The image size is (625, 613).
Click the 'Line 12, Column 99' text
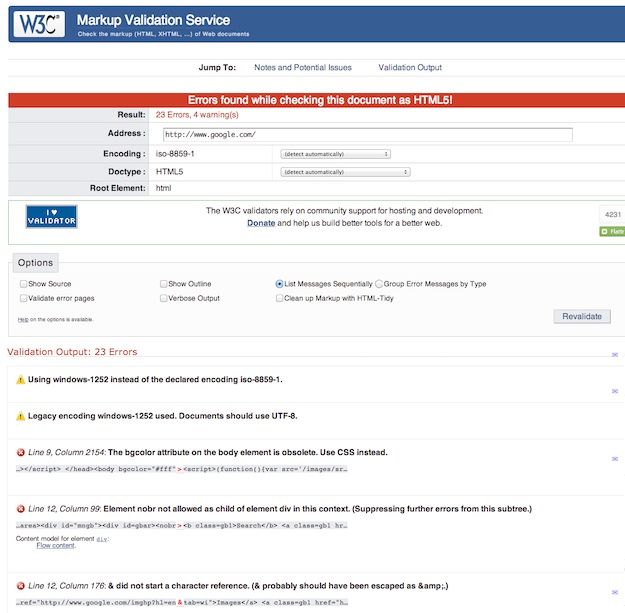[x=64, y=509]
